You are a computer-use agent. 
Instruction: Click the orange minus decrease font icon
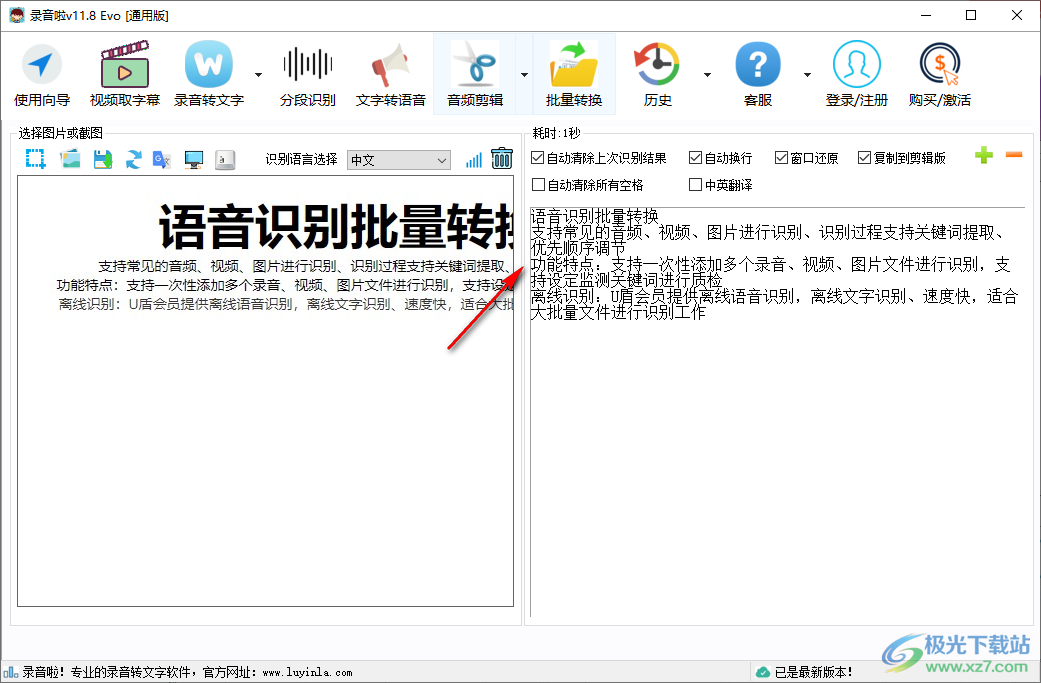tap(1014, 155)
